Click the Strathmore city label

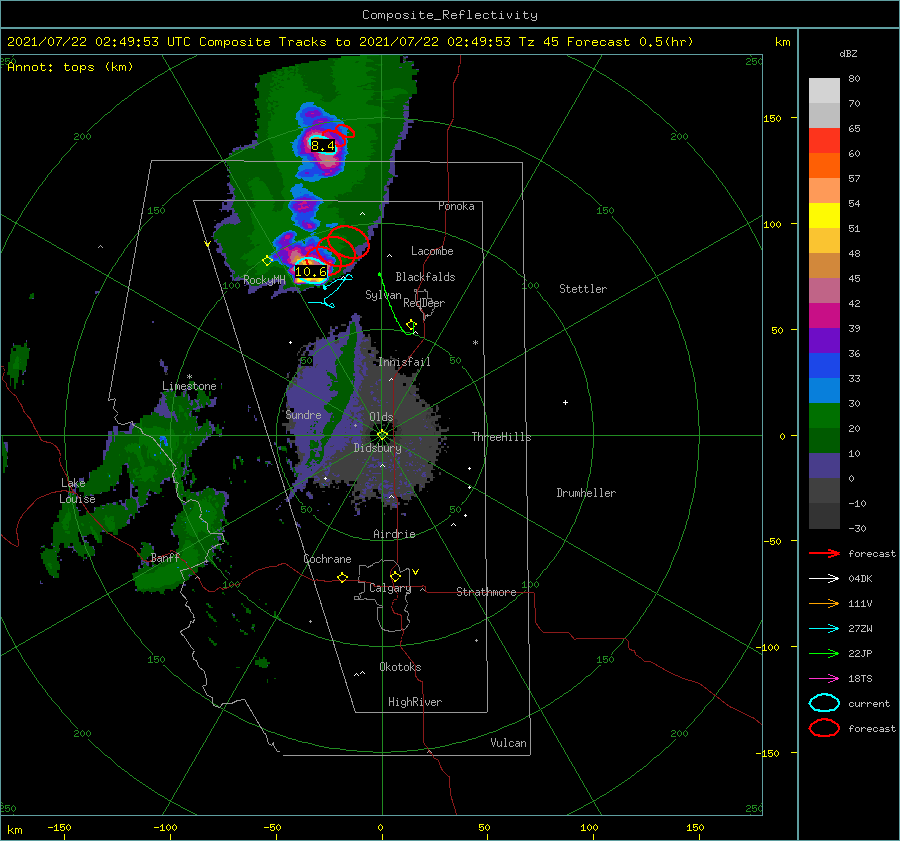tap(486, 592)
